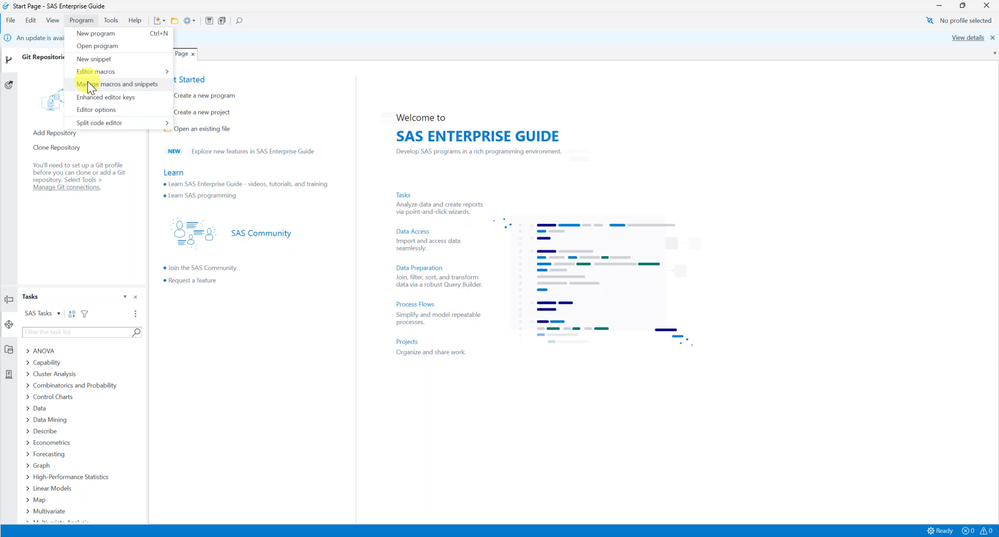Click the gear options toolbar icon
The width and height of the screenshot is (999, 537).
coord(187,20)
